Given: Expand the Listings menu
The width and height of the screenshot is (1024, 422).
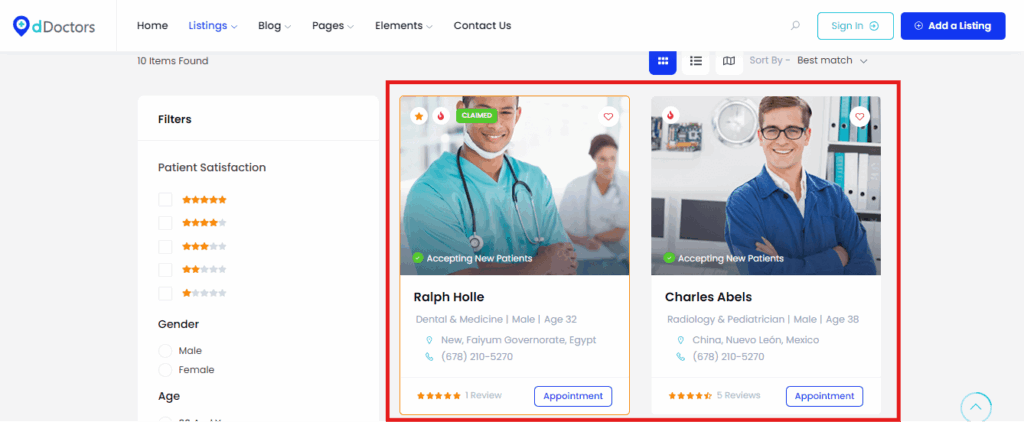Looking at the screenshot, I should tap(213, 25).
